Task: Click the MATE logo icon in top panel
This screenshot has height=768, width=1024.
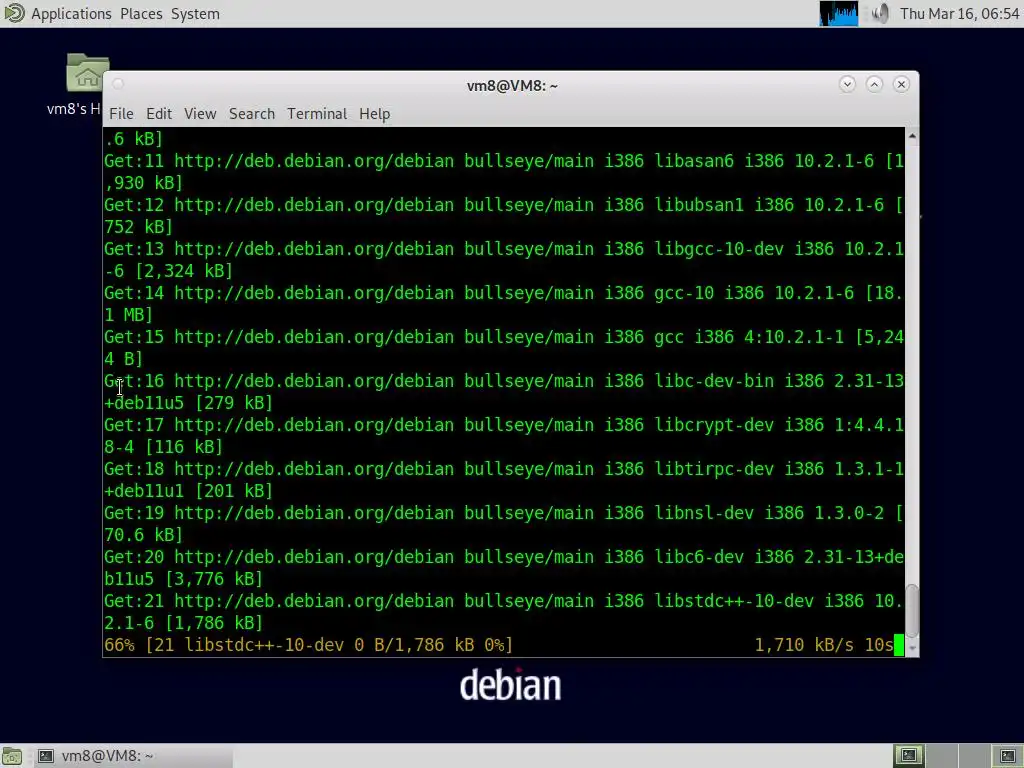Action: click(14, 13)
